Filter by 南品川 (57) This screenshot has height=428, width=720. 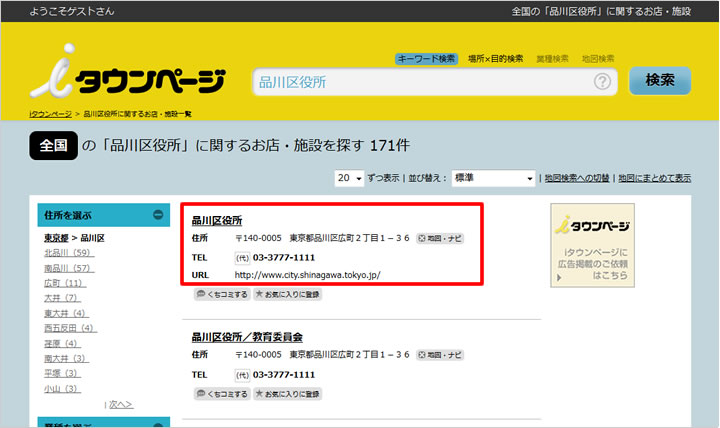(x=69, y=268)
